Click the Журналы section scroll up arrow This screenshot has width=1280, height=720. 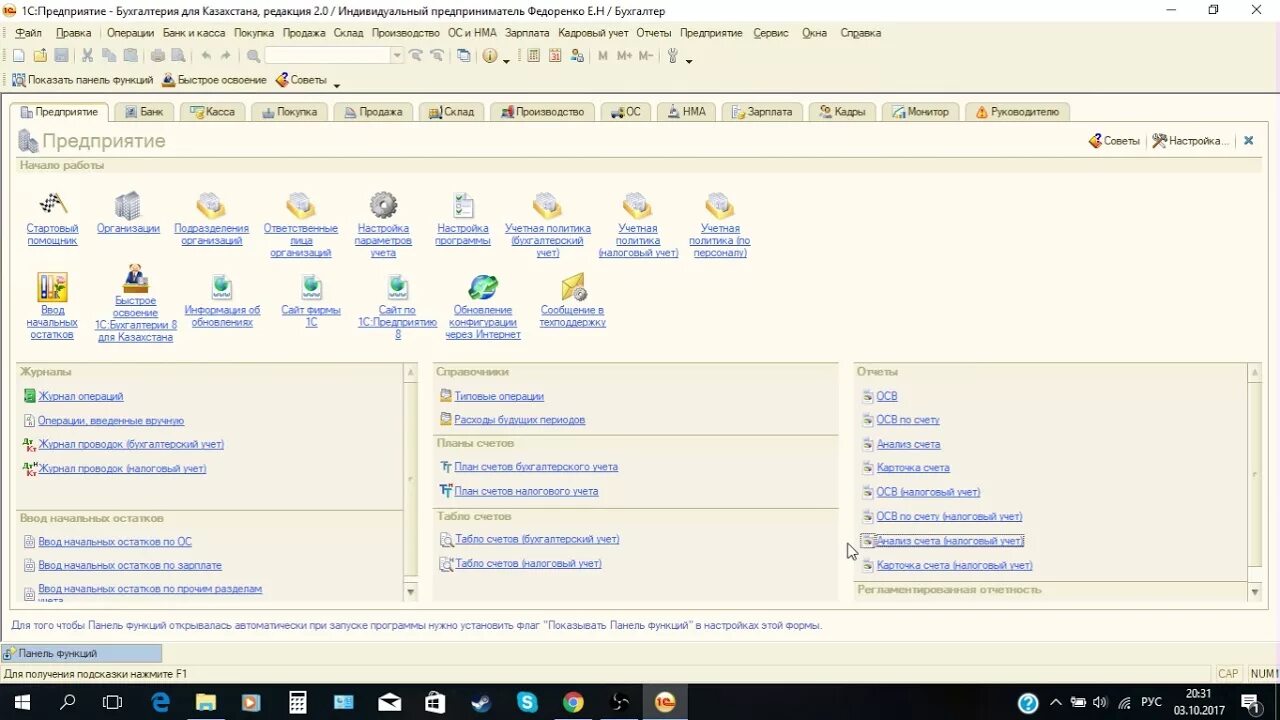pyautogui.click(x=410, y=373)
